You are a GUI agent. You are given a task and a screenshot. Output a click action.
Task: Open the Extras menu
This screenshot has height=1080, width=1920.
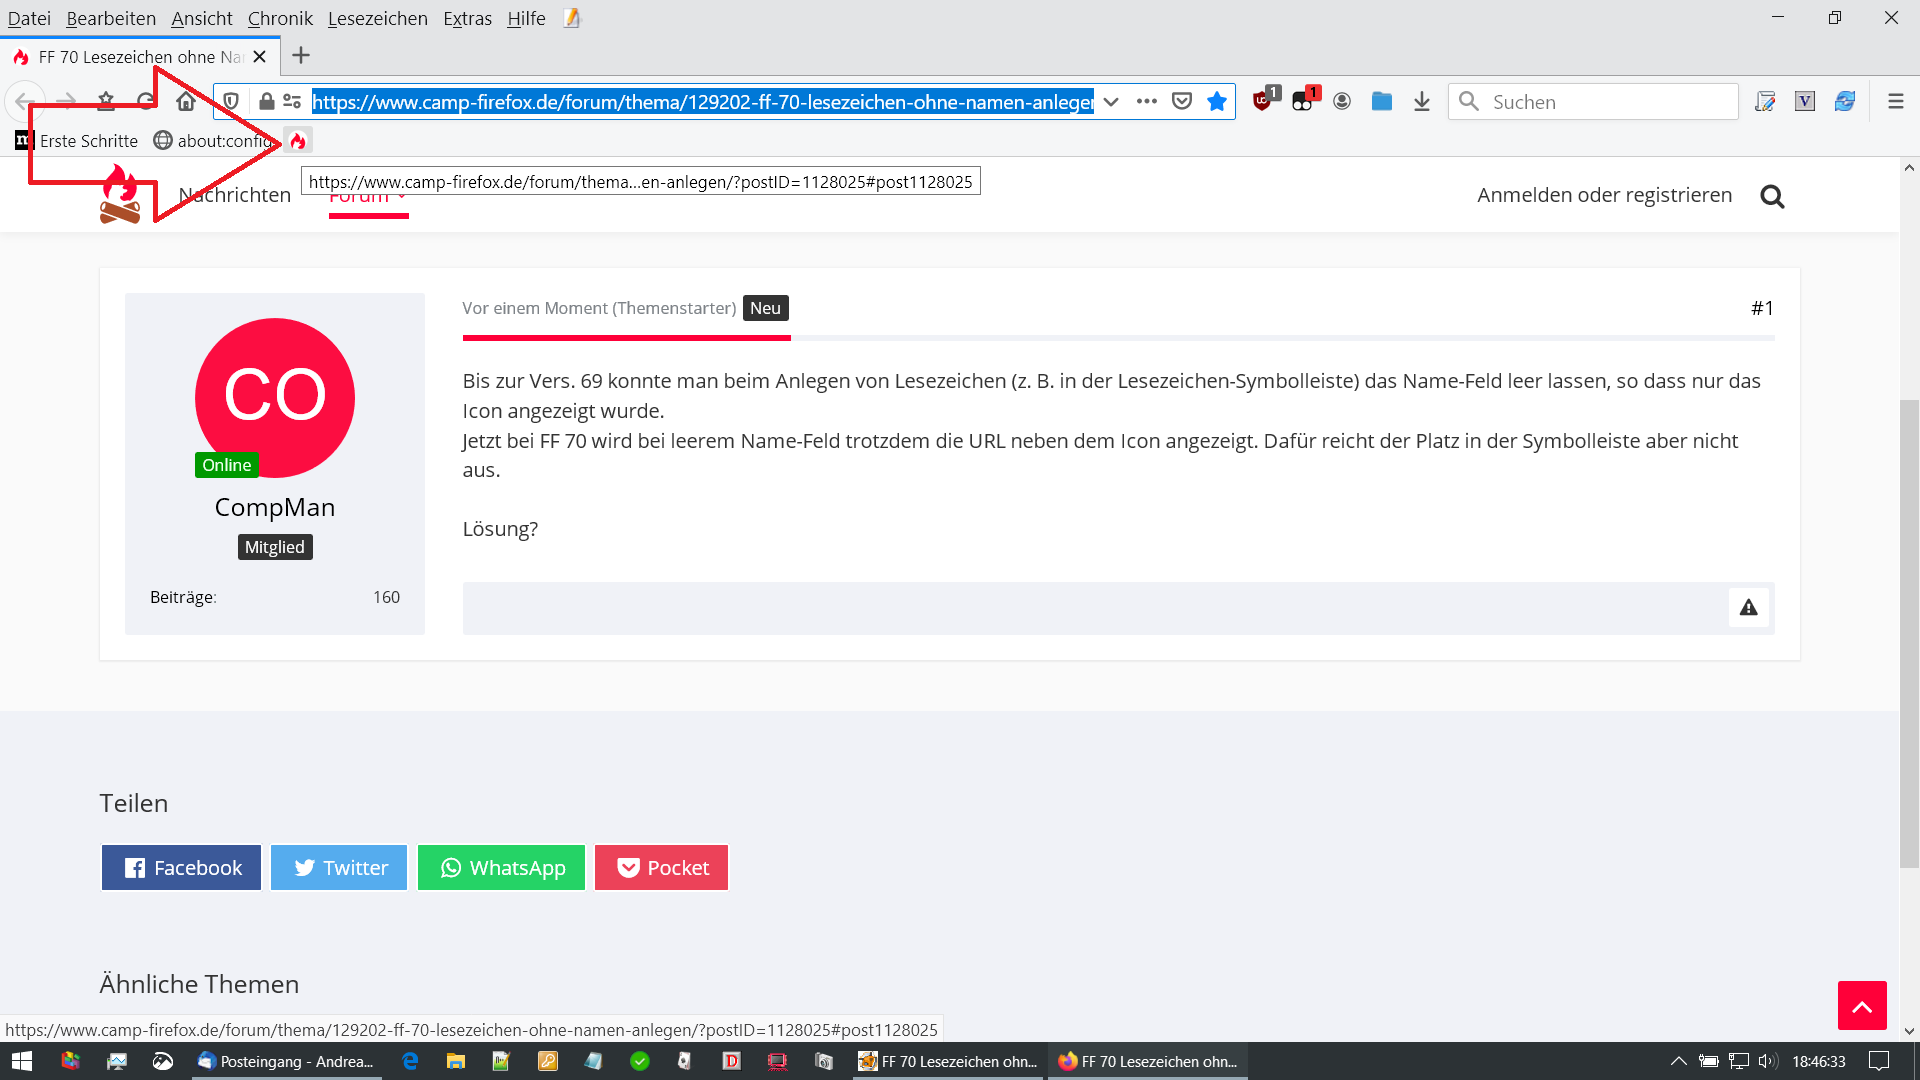pyautogui.click(x=467, y=18)
